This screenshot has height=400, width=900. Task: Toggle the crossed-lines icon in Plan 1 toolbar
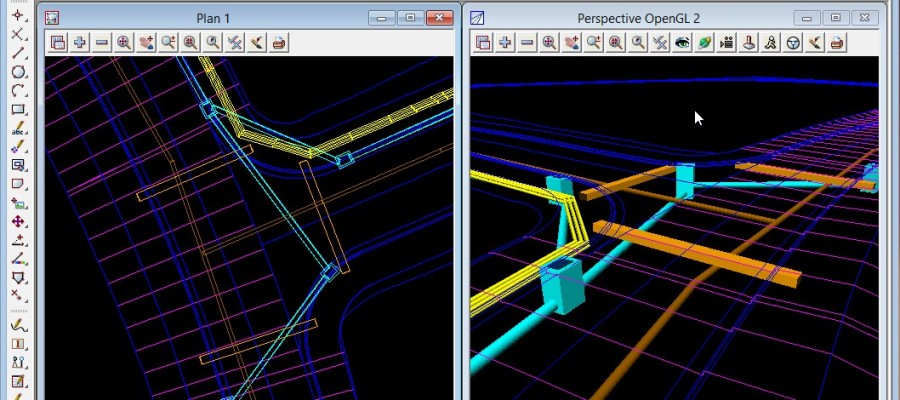coord(235,42)
